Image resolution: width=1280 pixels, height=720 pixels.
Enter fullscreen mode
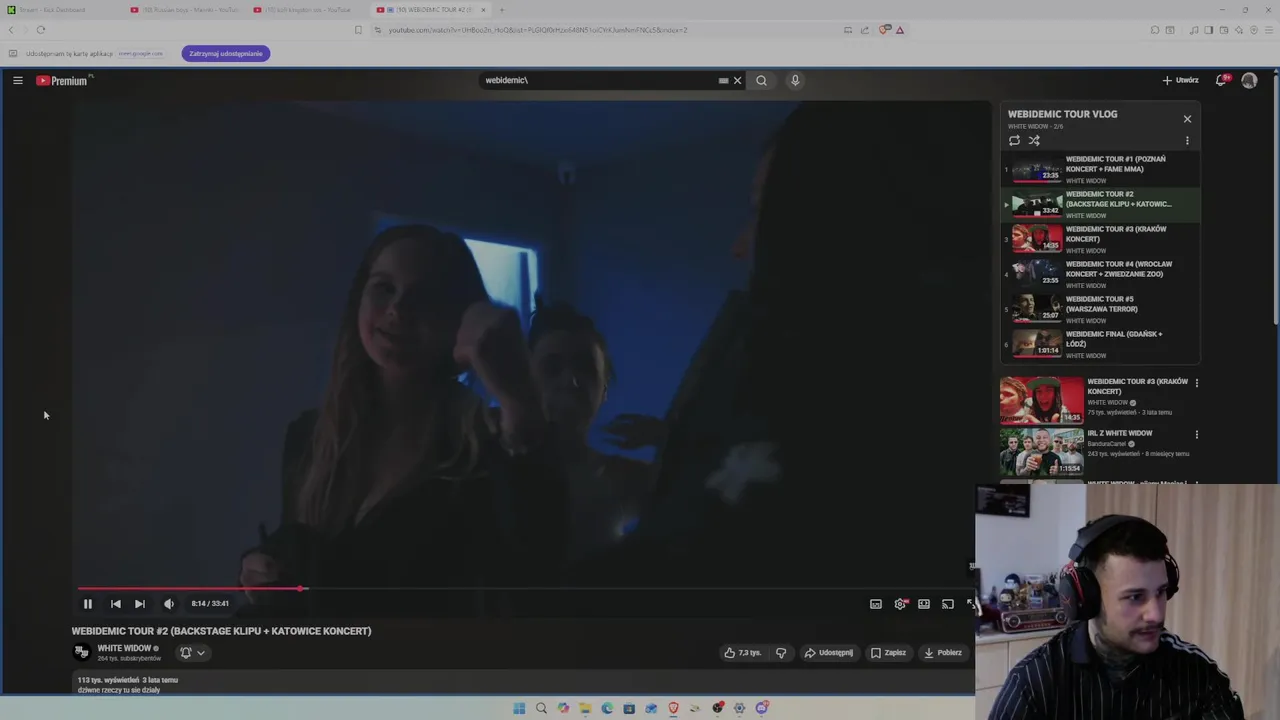point(969,603)
